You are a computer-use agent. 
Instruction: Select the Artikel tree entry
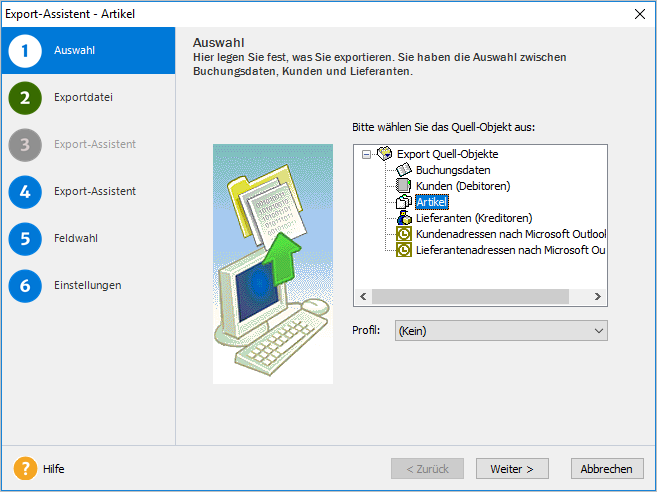432,202
